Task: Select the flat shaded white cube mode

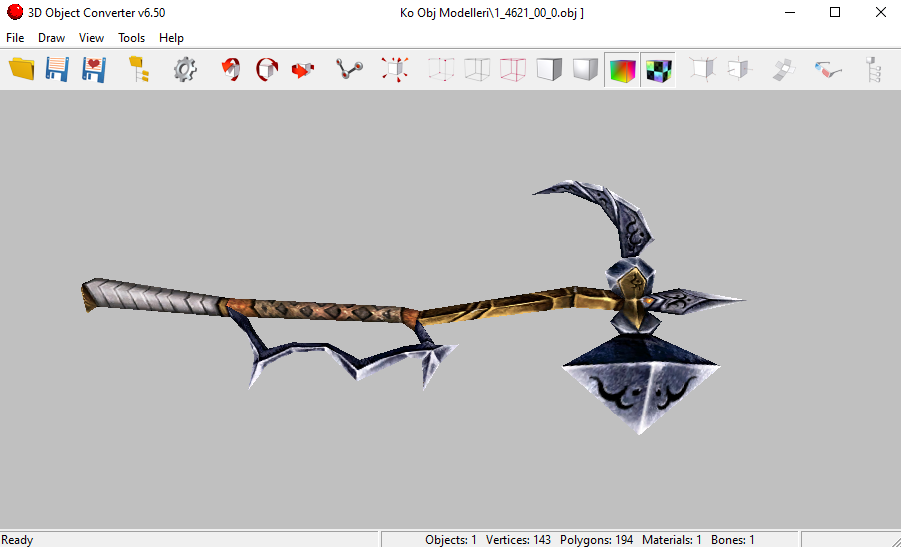Action: coord(549,70)
